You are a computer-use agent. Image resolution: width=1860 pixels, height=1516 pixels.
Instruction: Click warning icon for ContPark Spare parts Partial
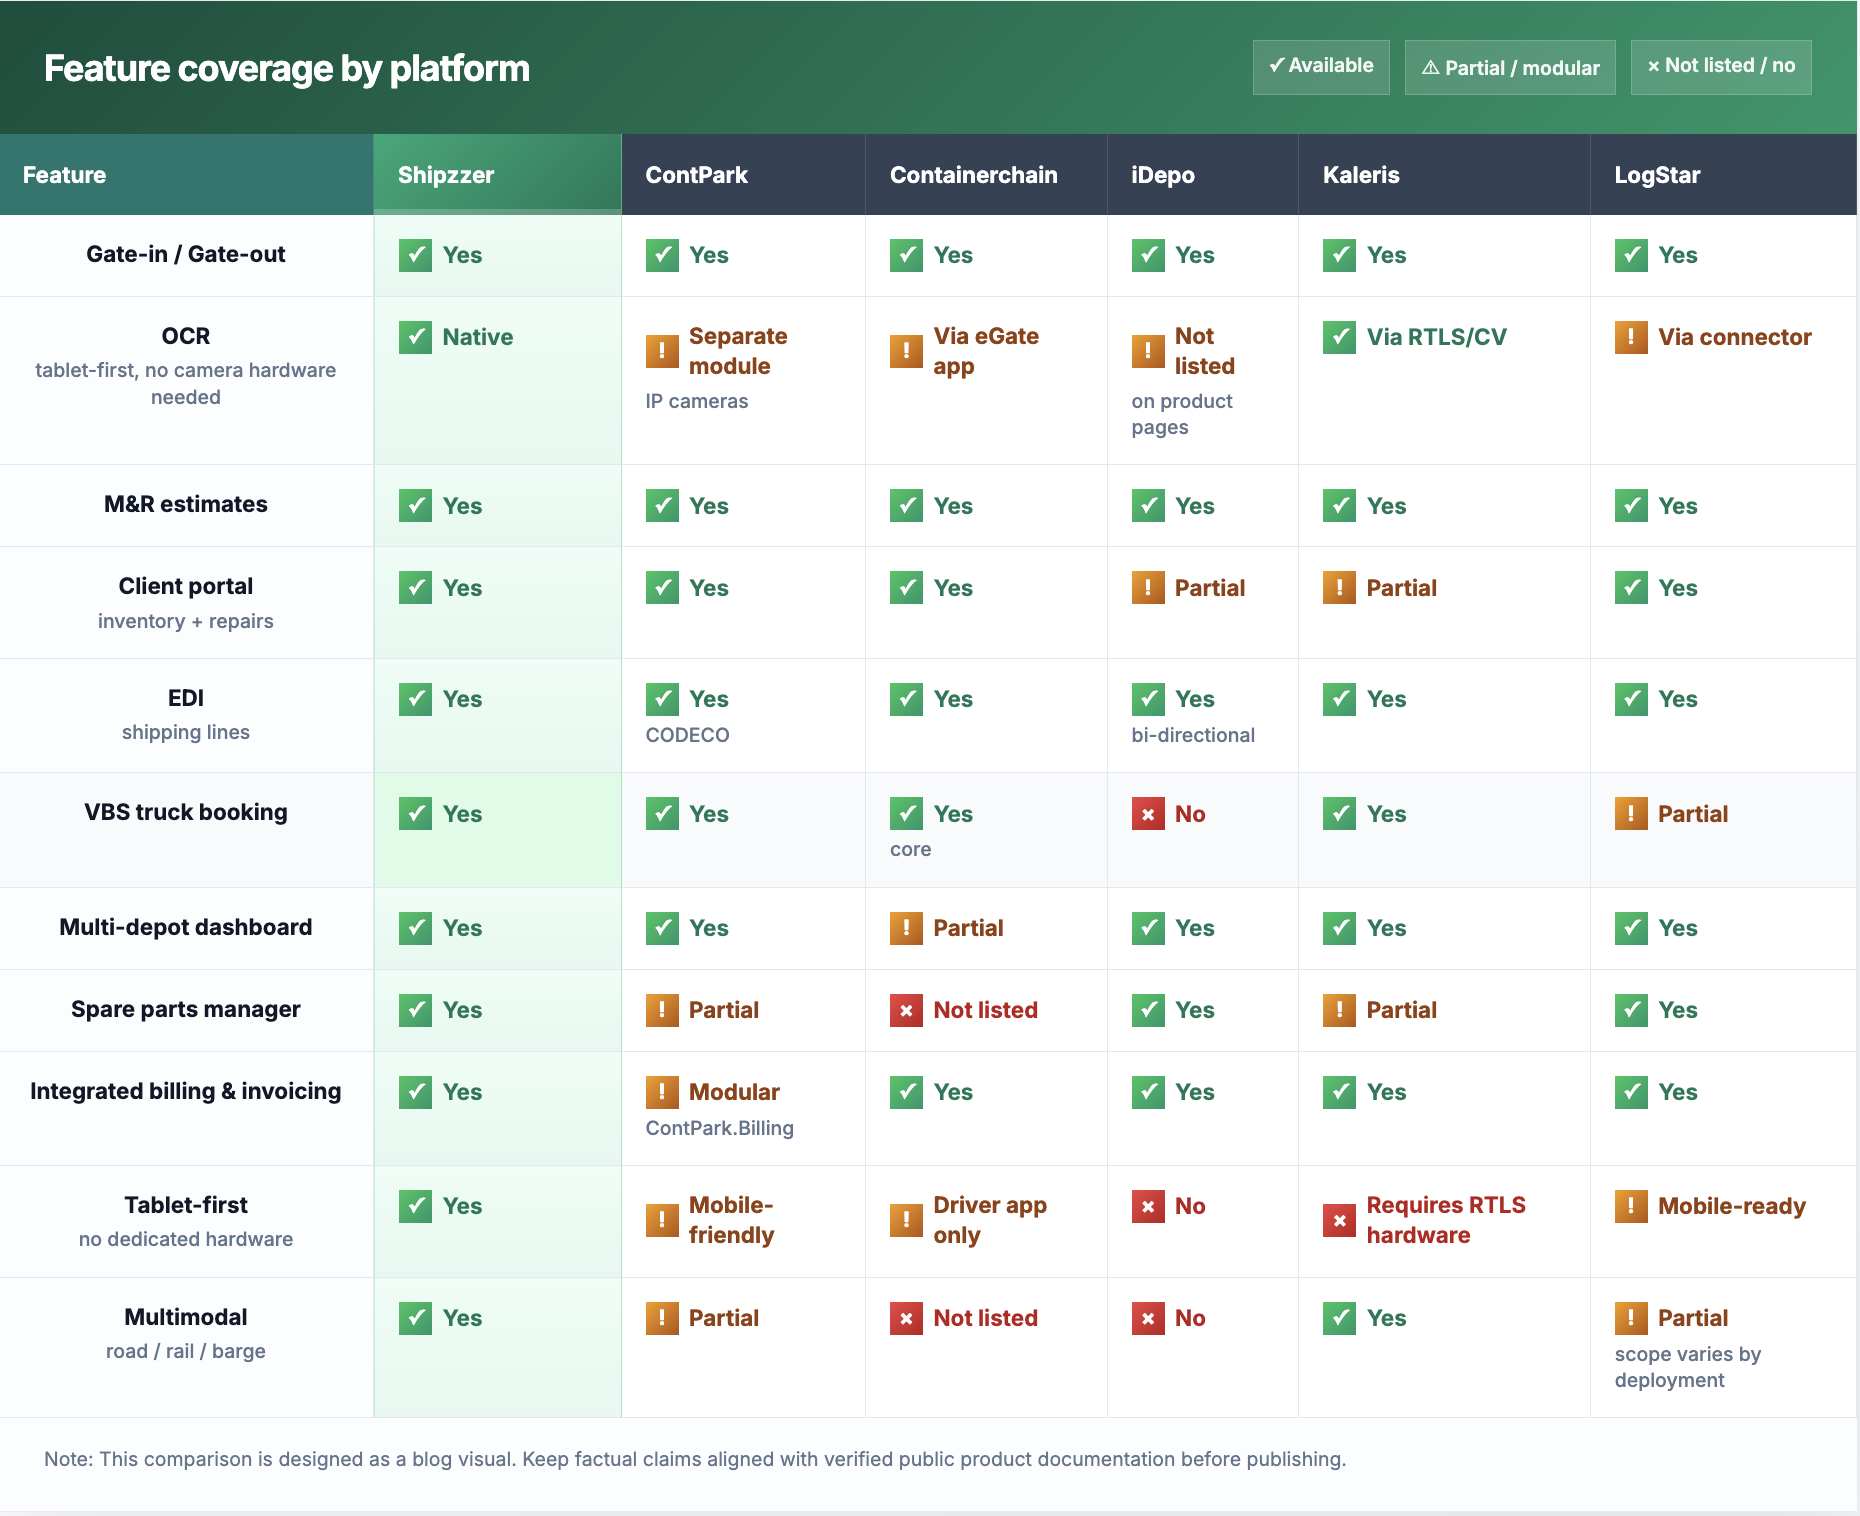tap(662, 1010)
